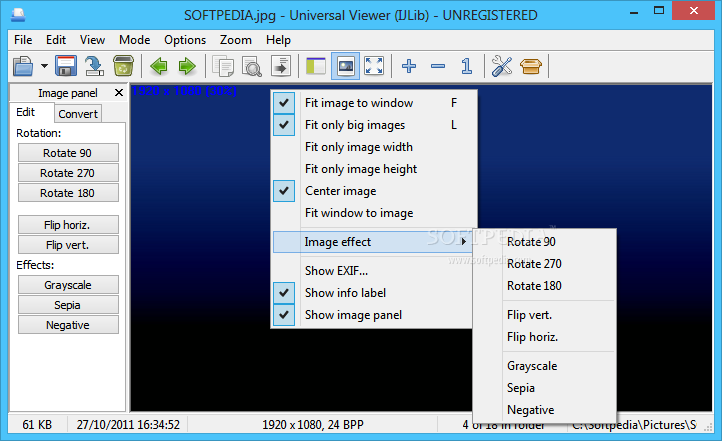Toggle Fit image to window option
This screenshot has height=441, width=722.
tap(373, 103)
